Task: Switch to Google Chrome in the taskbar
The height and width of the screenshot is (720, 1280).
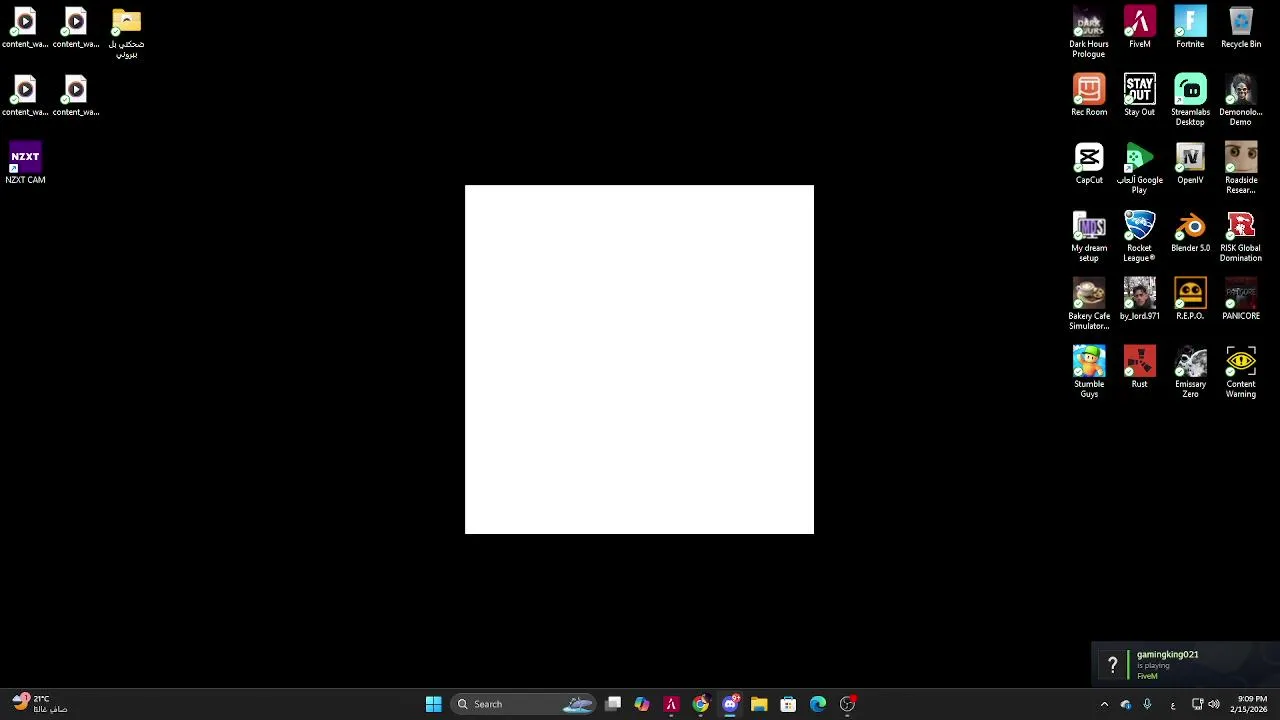Action: [x=700, y=704]
